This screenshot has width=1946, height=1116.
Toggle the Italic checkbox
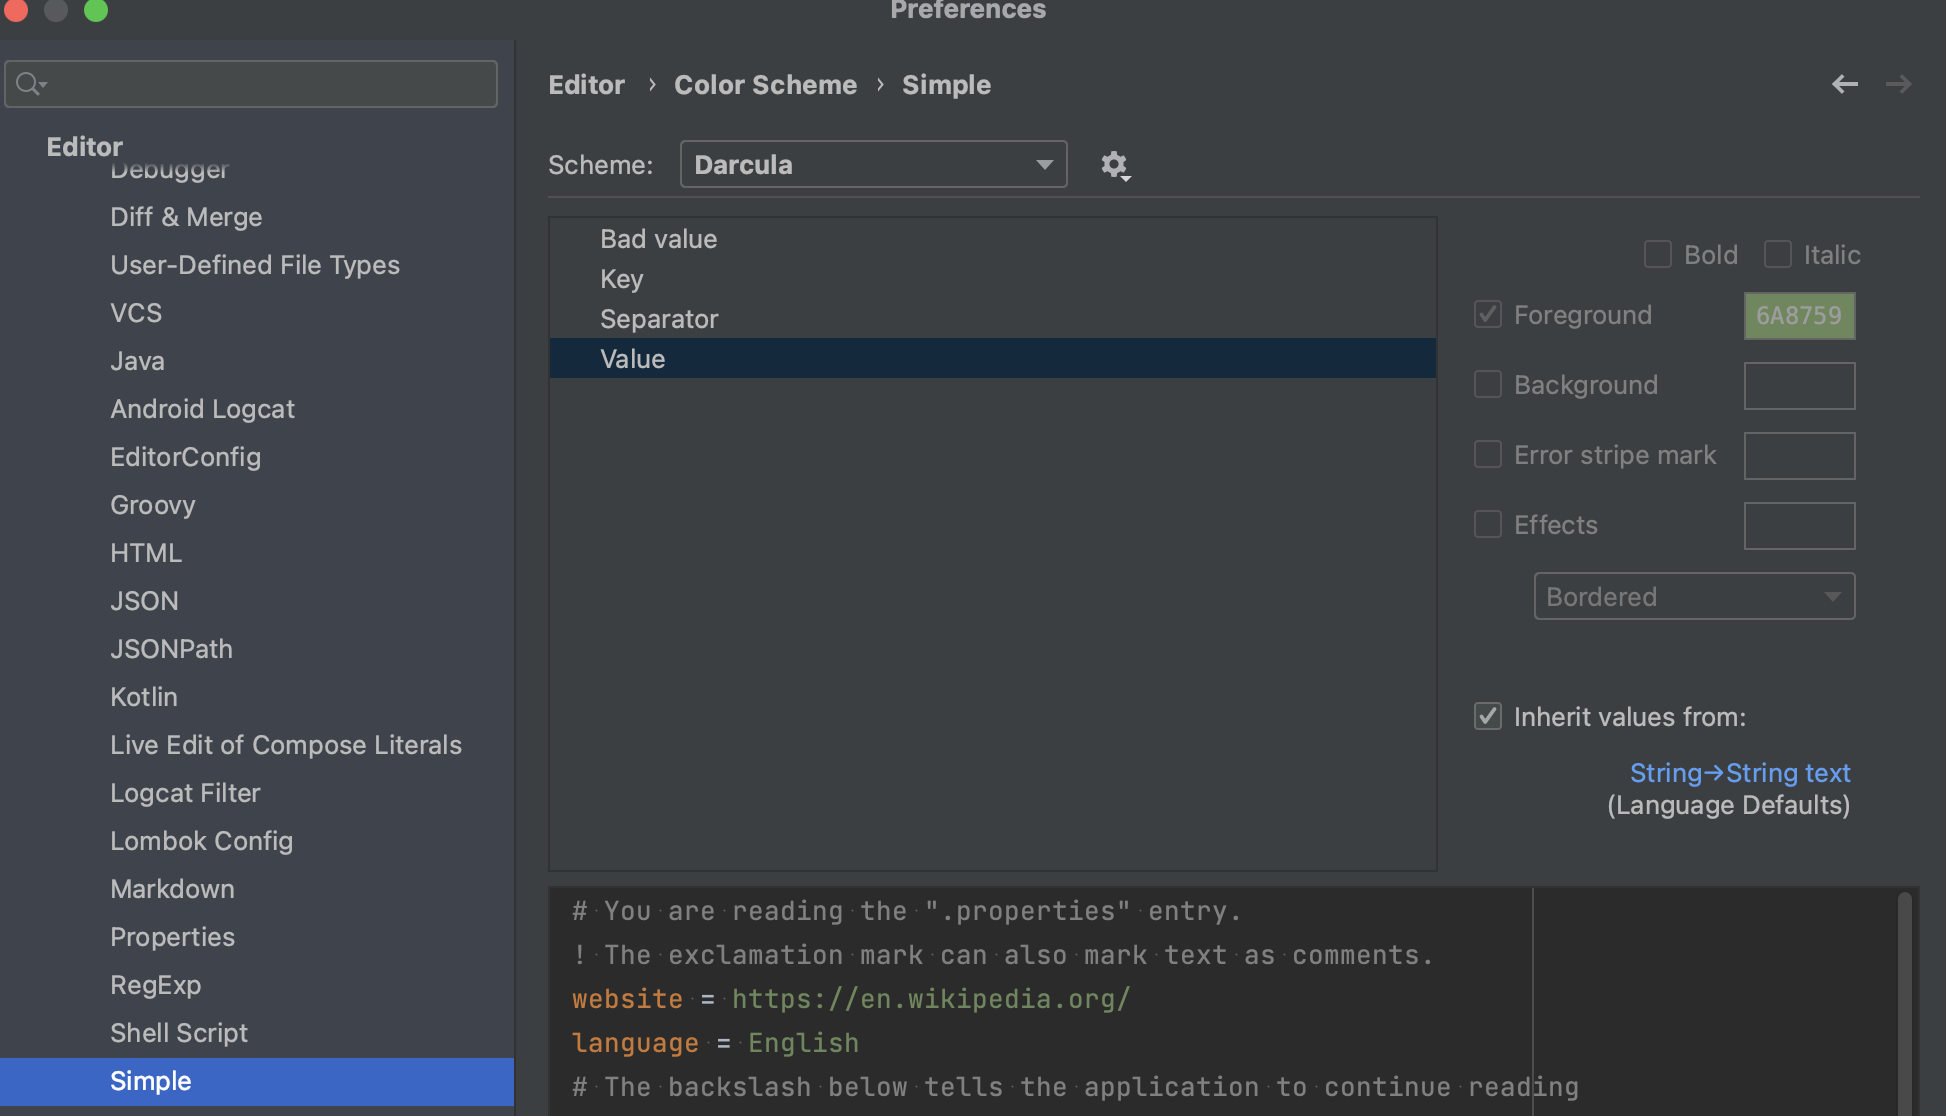[1778, 254]
